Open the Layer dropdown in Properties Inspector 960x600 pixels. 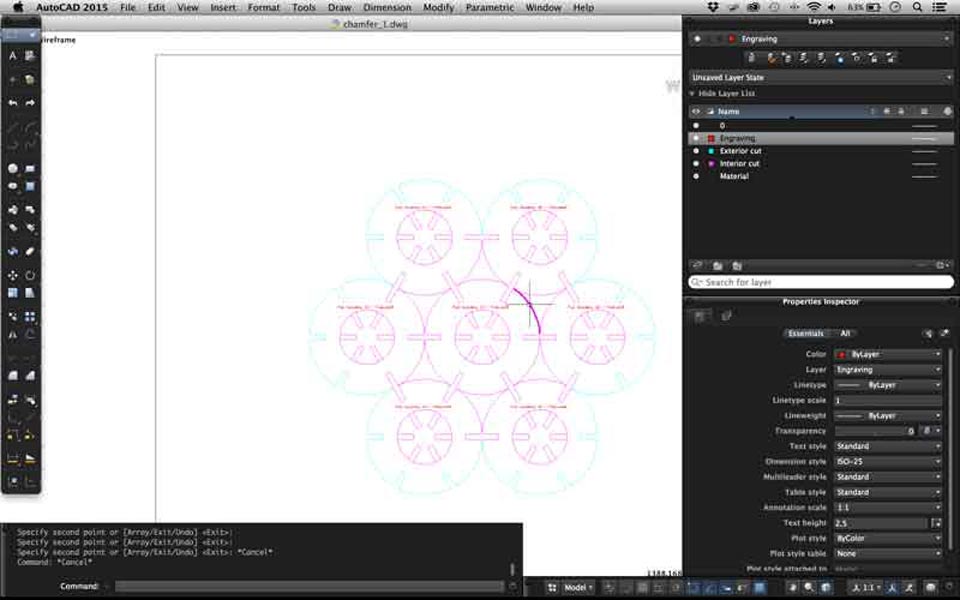coord(888,370)
